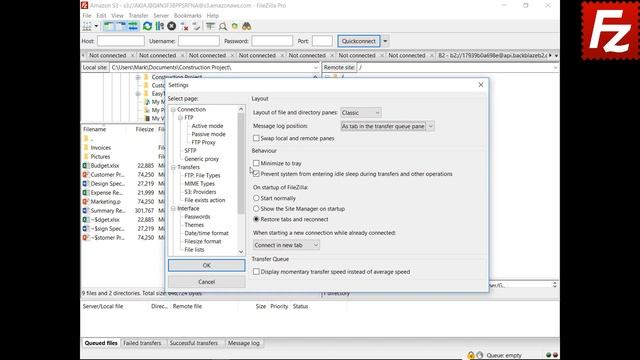Open remote file search binoculars icon
The height and width of the screenshot is (360, 640).
coord(247,27)
